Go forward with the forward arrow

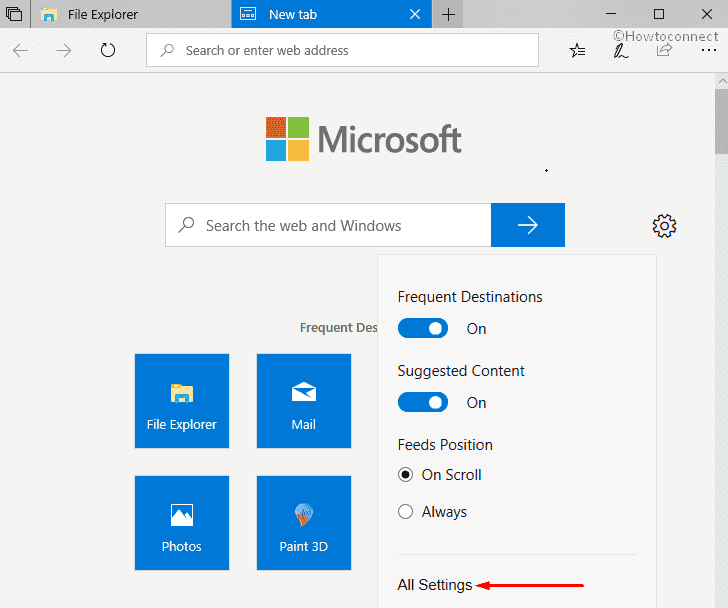(x=64, y=50)
